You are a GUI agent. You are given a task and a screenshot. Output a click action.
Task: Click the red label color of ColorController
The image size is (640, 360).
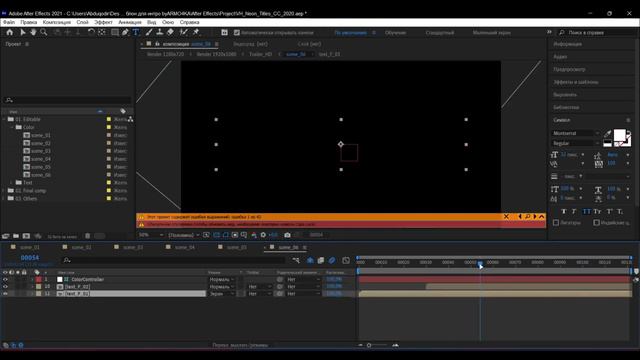(x=38, y=280)
